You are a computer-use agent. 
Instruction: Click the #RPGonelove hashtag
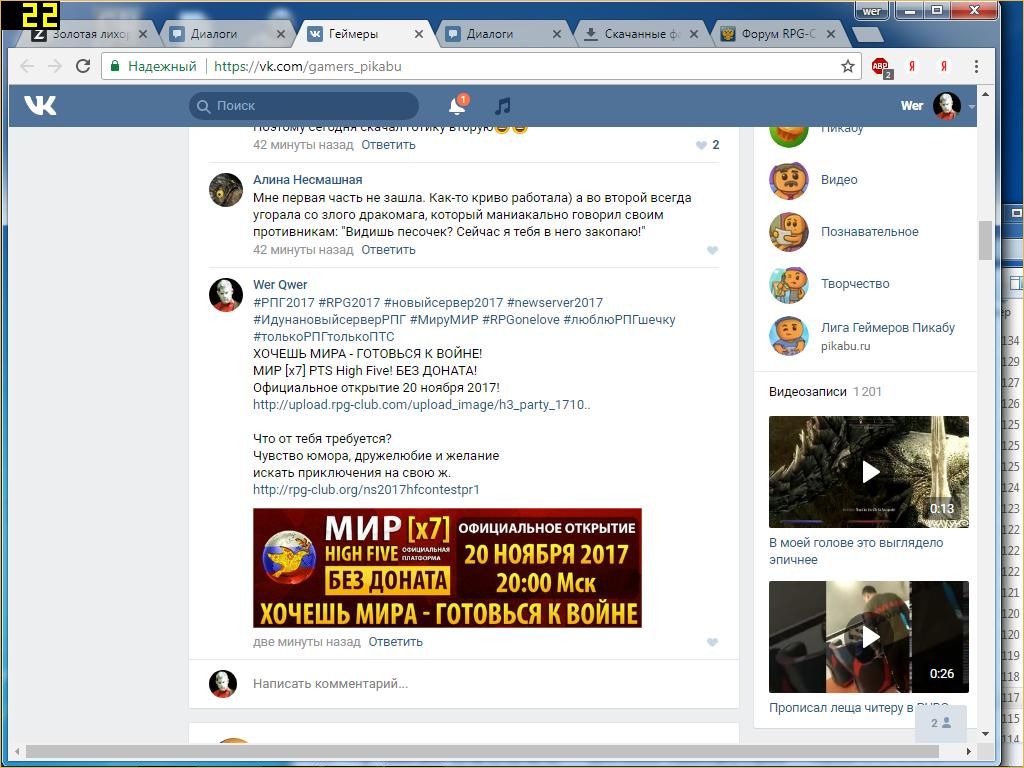point(520,320)
